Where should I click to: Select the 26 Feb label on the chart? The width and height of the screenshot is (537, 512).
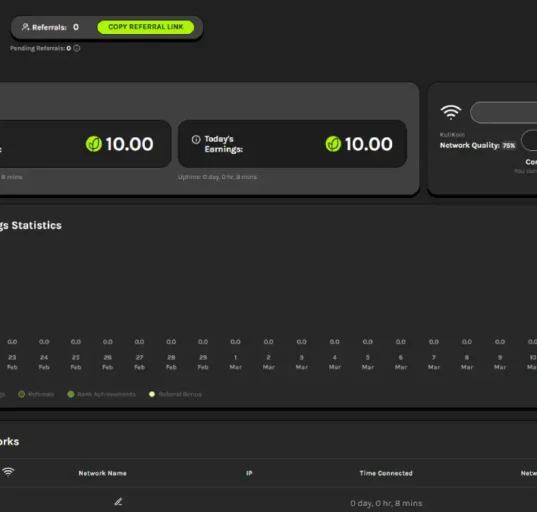tap(108, 362)
